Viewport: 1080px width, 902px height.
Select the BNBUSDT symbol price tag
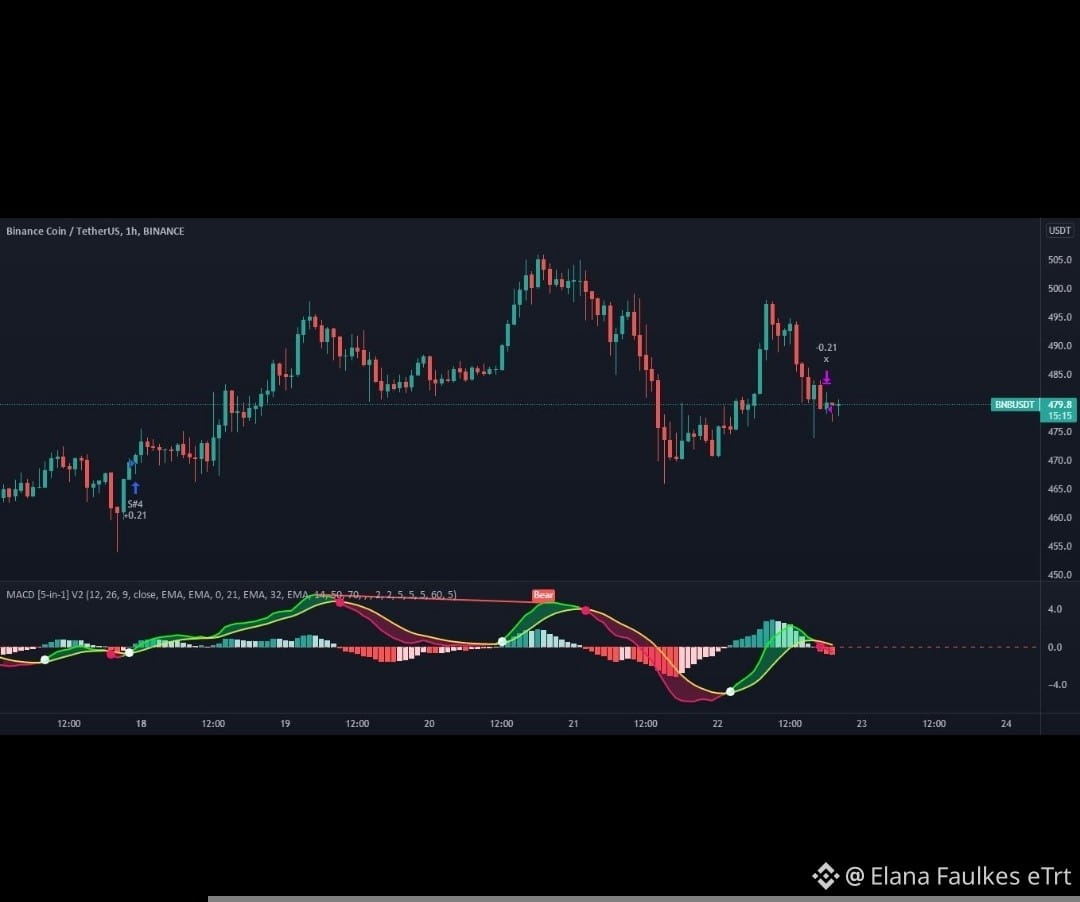[x=1015, y=405]
